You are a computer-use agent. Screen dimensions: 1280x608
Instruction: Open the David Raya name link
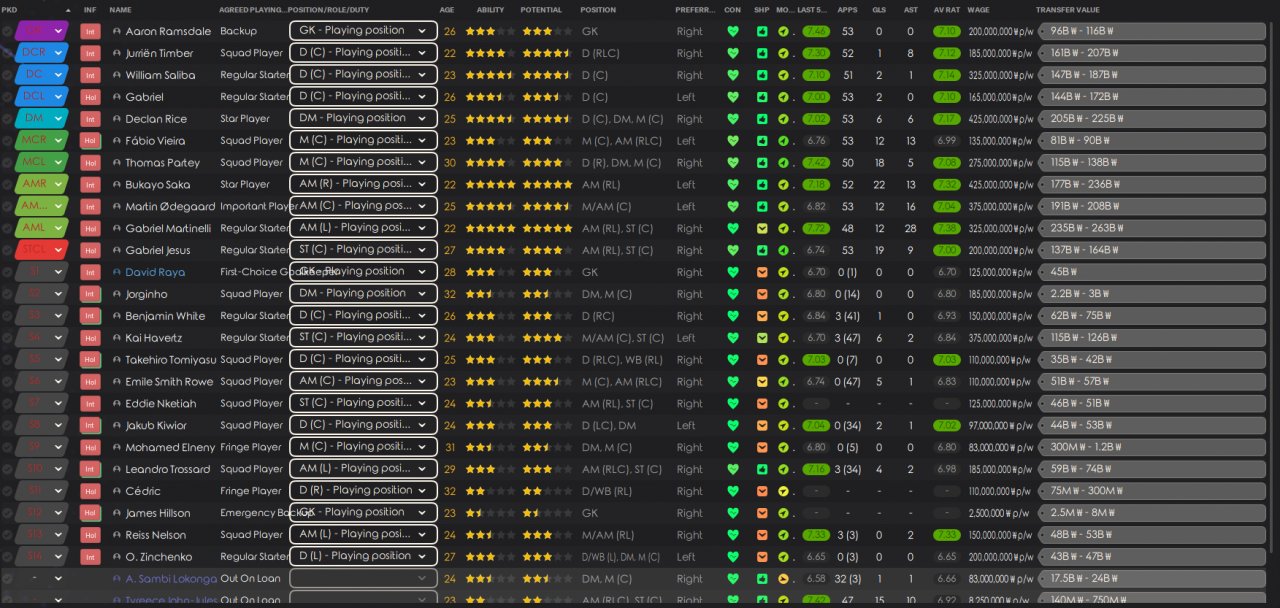point(155,272)
